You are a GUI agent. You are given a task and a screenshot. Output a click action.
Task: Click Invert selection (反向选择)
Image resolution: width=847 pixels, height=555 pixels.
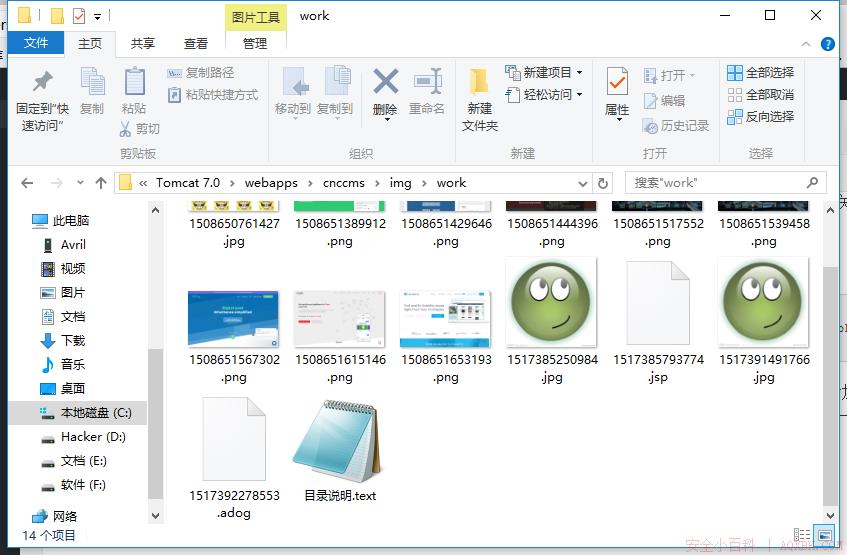tap(761, 117)
